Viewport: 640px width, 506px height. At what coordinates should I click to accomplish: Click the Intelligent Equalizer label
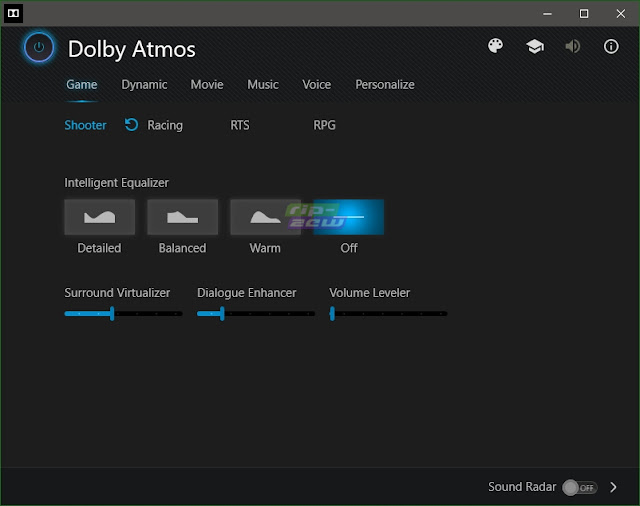pyautogui.click(x=116, y=183)
